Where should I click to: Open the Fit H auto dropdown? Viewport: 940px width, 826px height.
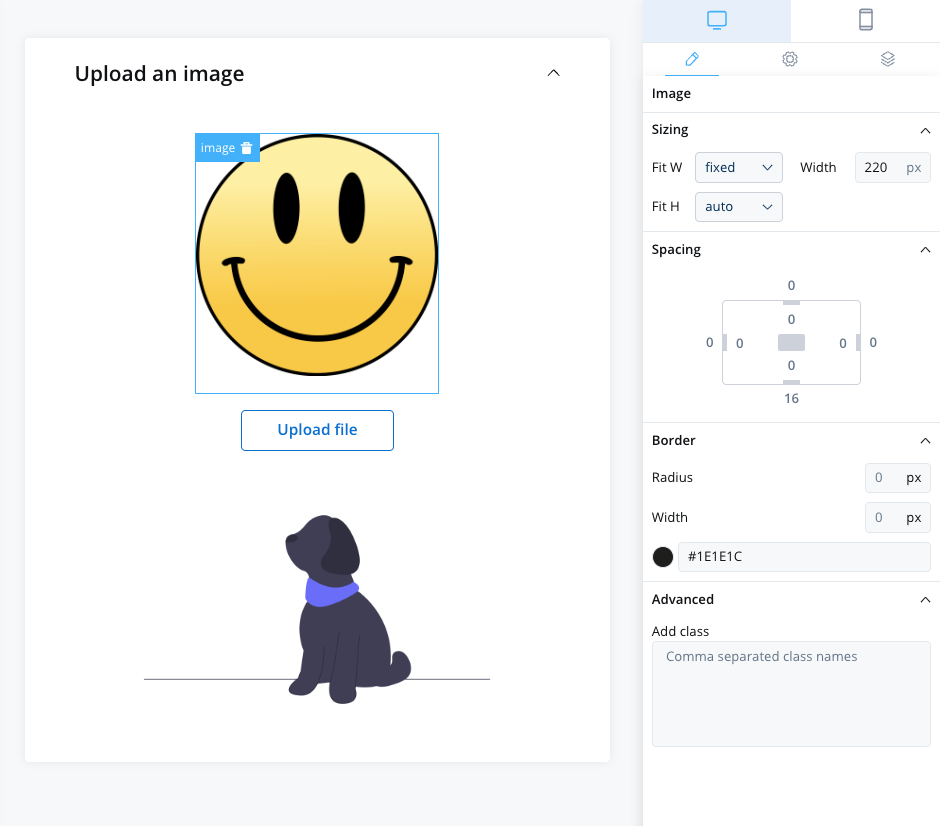tap(739, 207)
